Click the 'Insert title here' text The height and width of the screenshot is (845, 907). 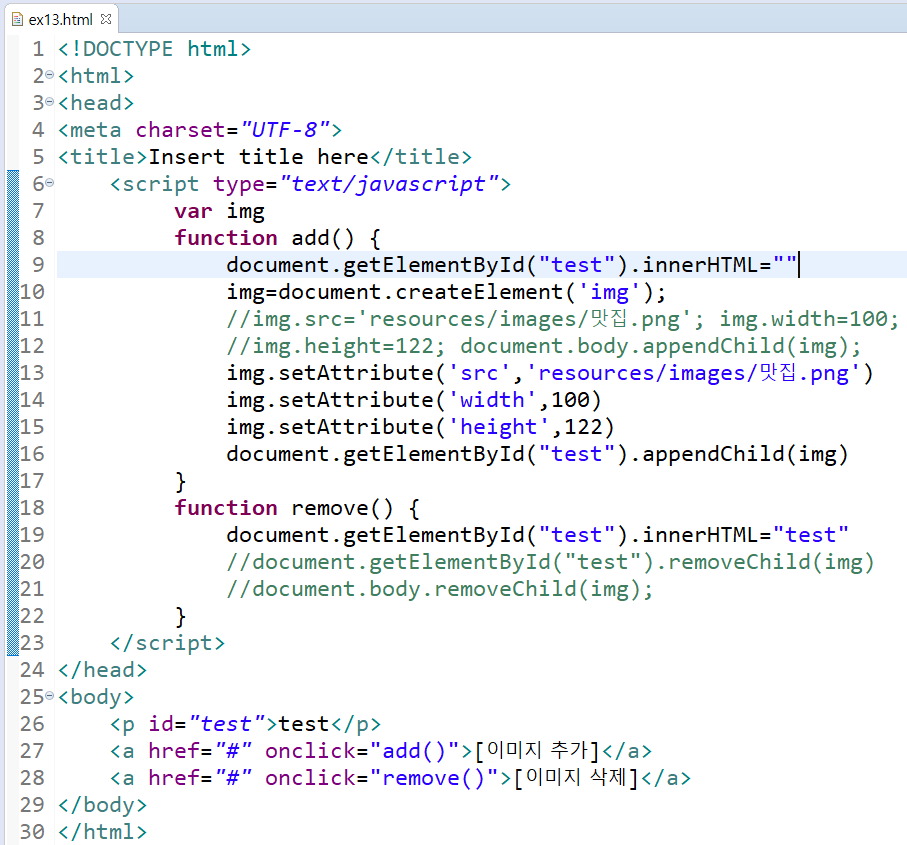coord(259,157)
